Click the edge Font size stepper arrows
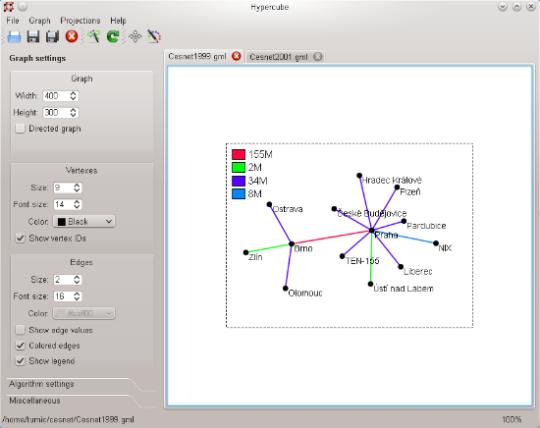Image resolution: width=540 pixels, height=428 pixels. point(77,296)
